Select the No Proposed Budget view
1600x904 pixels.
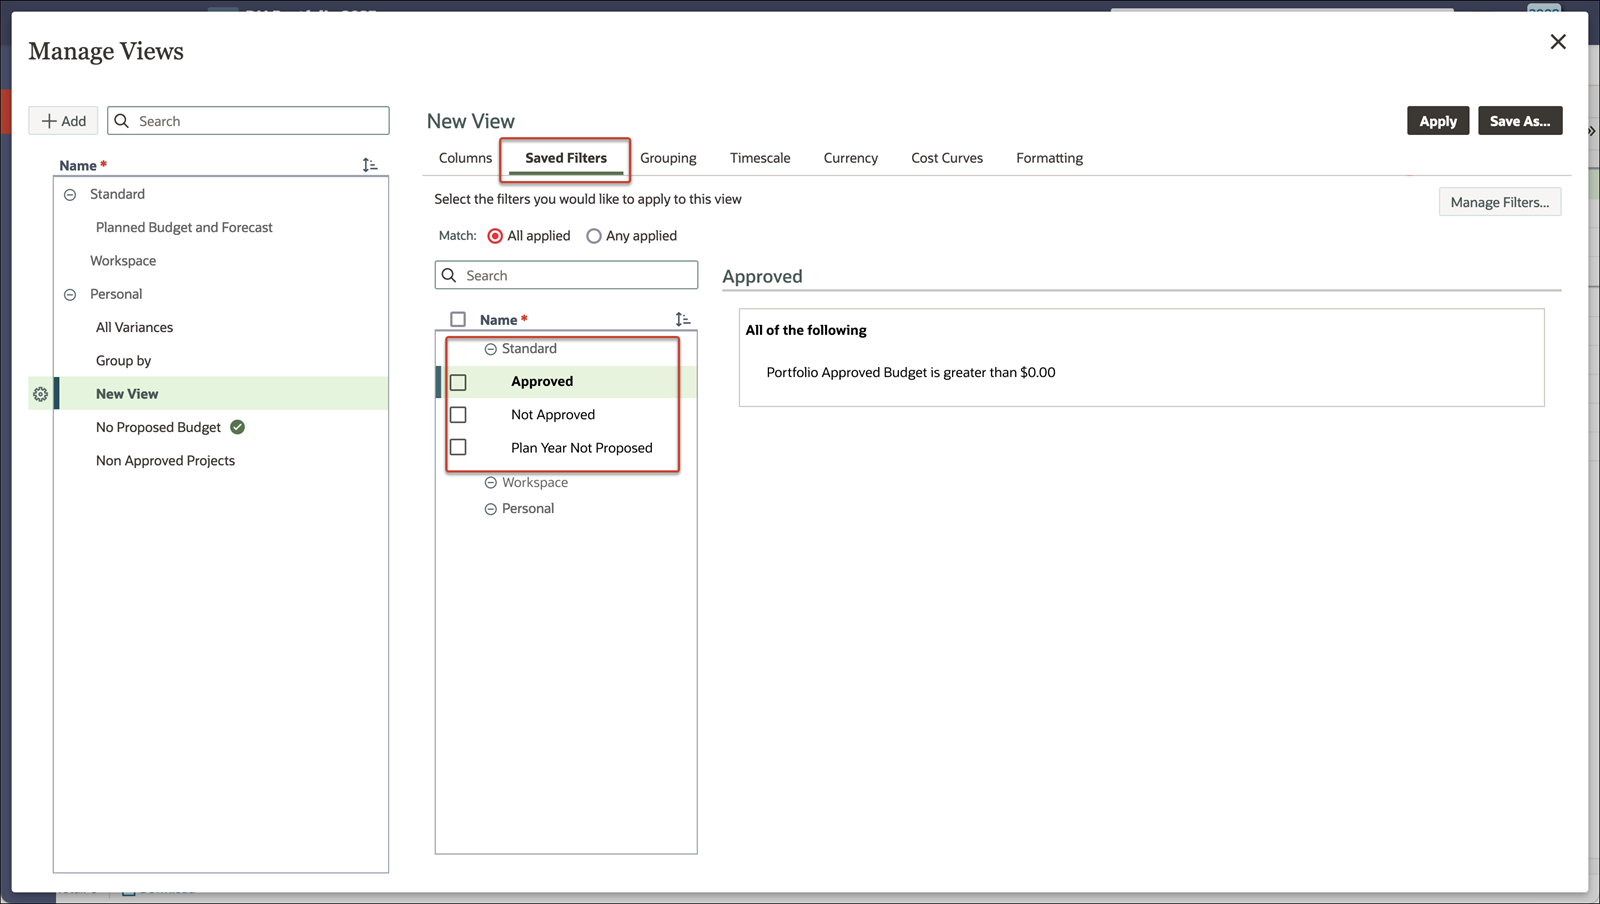[x=158, y=427]
